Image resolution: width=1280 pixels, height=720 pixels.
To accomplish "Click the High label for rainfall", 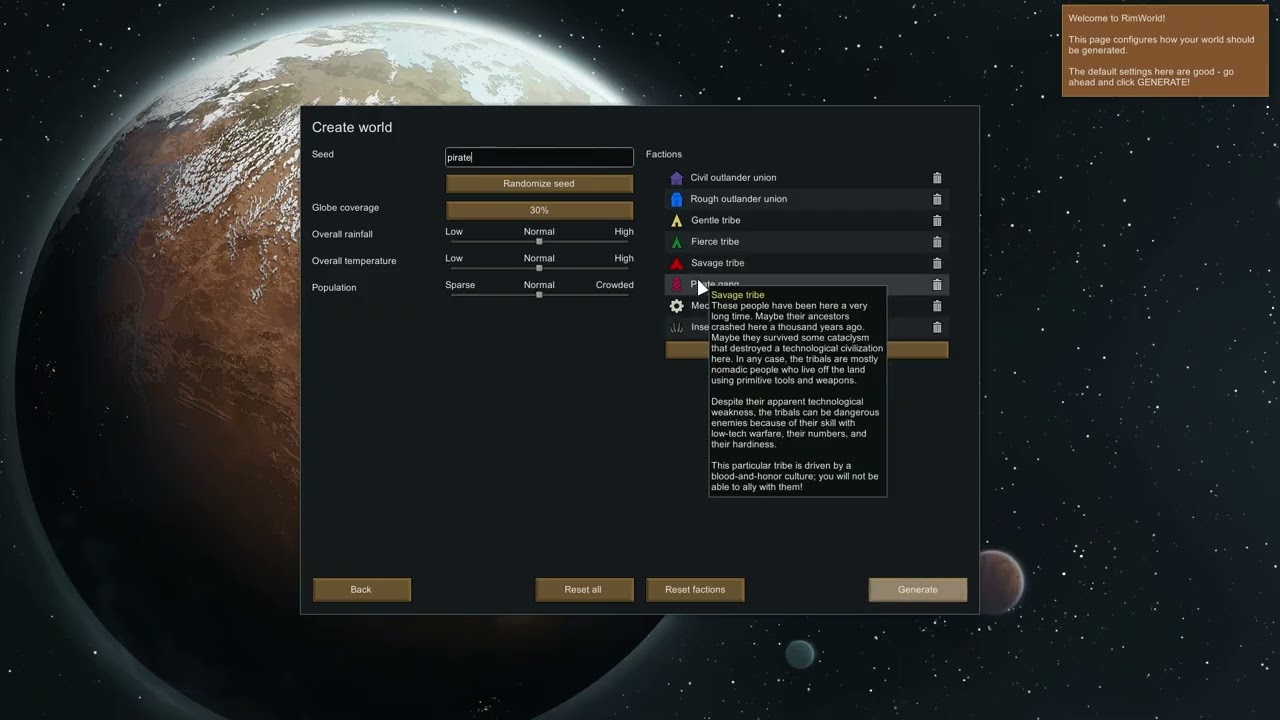I will click(624, 232).
